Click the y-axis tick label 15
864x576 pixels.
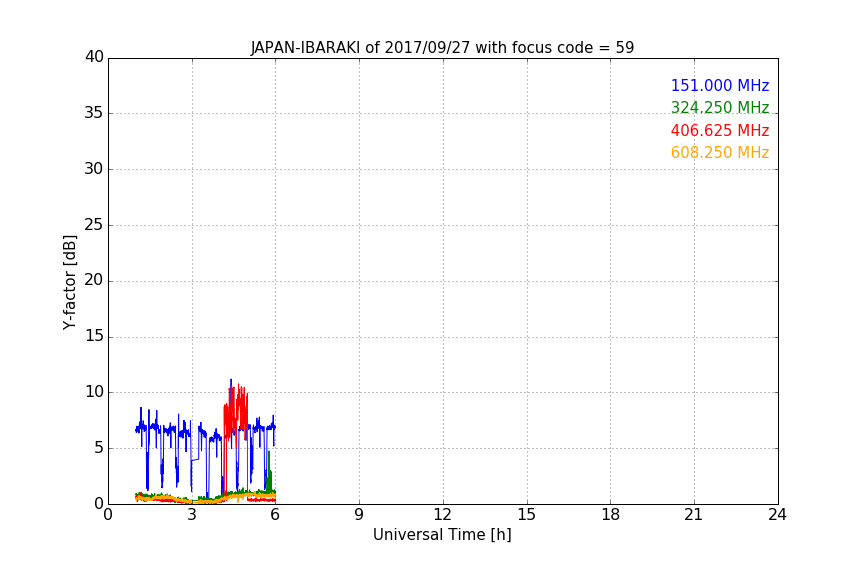coord(94,336)
